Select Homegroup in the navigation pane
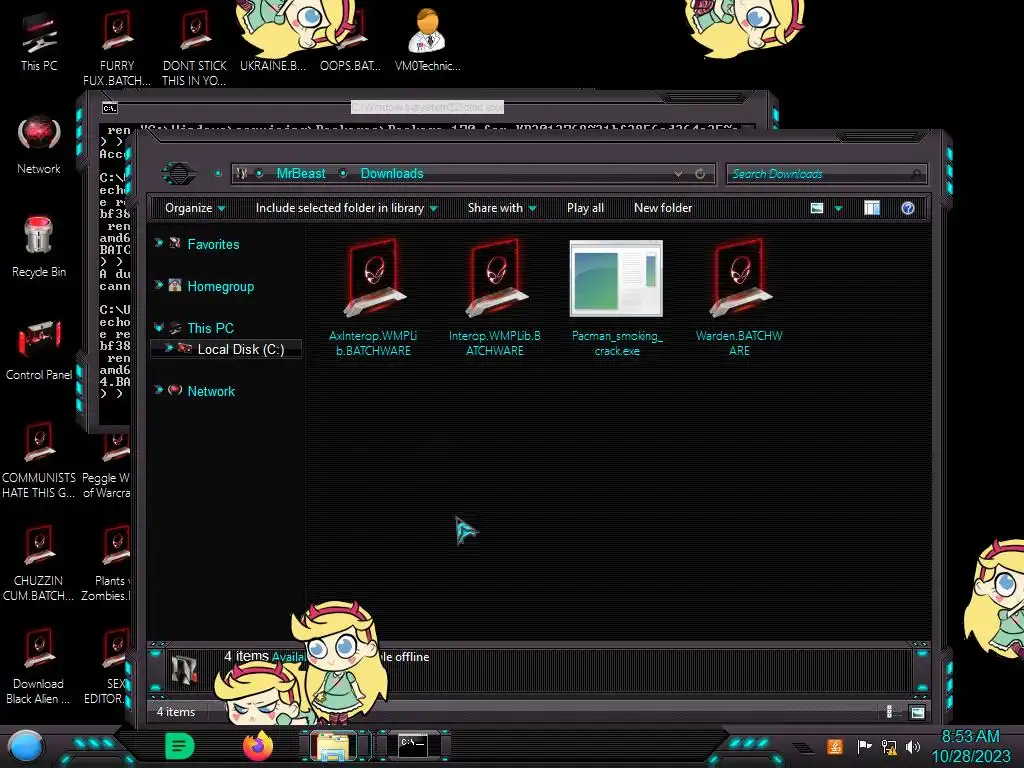This screenshot has width=1024, height=768. point(221,286)
